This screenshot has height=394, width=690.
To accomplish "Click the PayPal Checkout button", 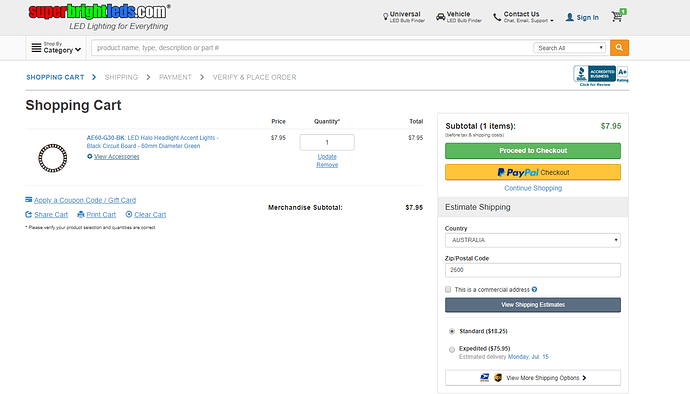I will coord(533,172).
